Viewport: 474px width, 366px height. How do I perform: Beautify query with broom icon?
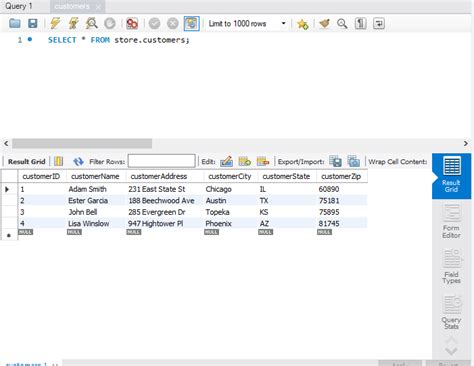click(324, 23)
